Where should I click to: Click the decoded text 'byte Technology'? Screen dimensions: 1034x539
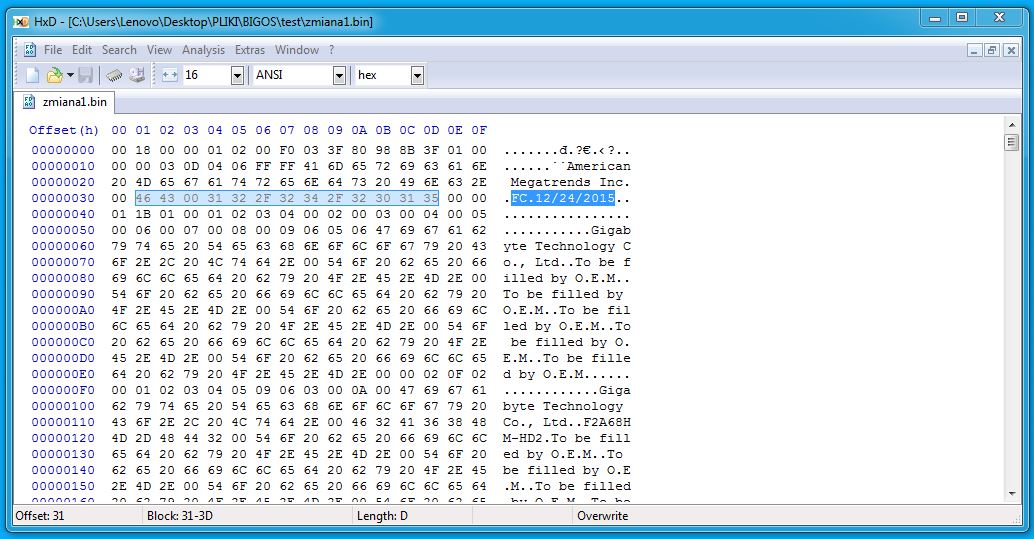(x=563, y=406)
